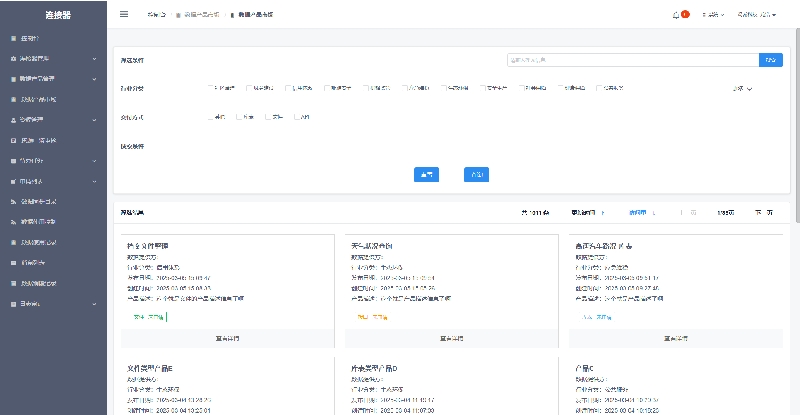The height and width of the screenshot is (415, 800).
Task: Tick the last checkbox in the 行业分类 row
Action: tap(600, 88)
